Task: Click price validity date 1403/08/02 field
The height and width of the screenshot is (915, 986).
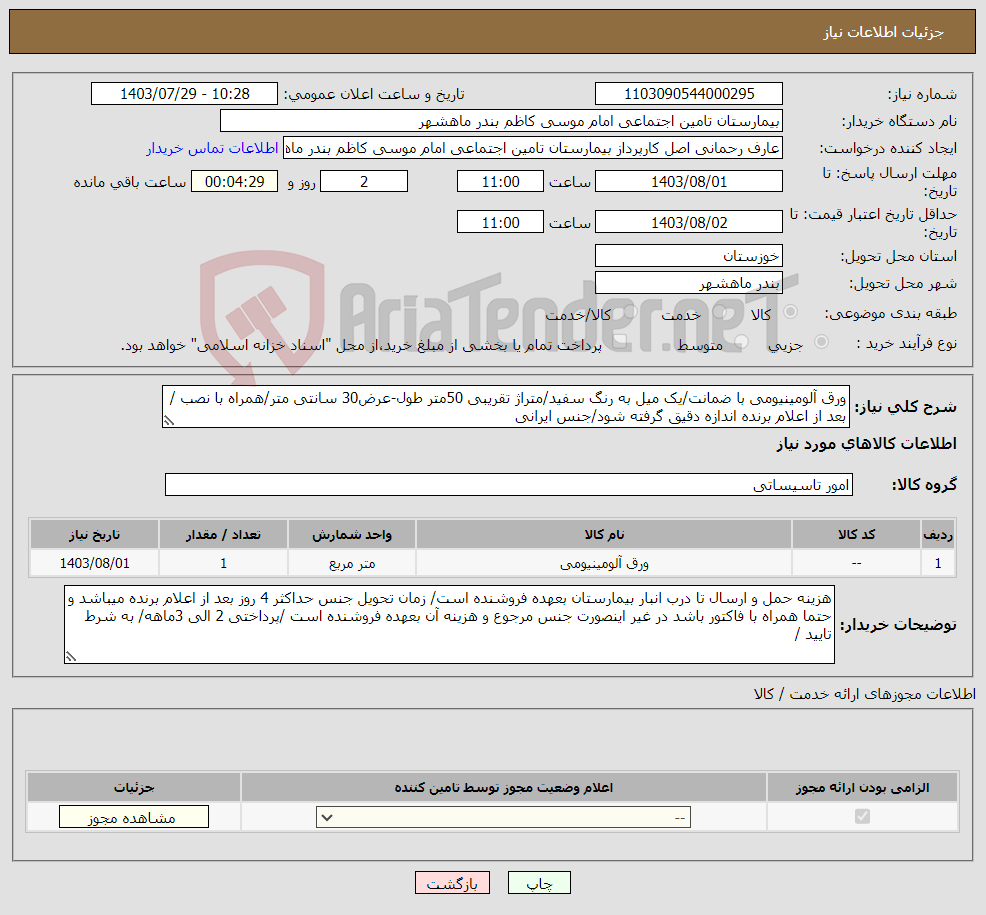Action: point(689,222)
